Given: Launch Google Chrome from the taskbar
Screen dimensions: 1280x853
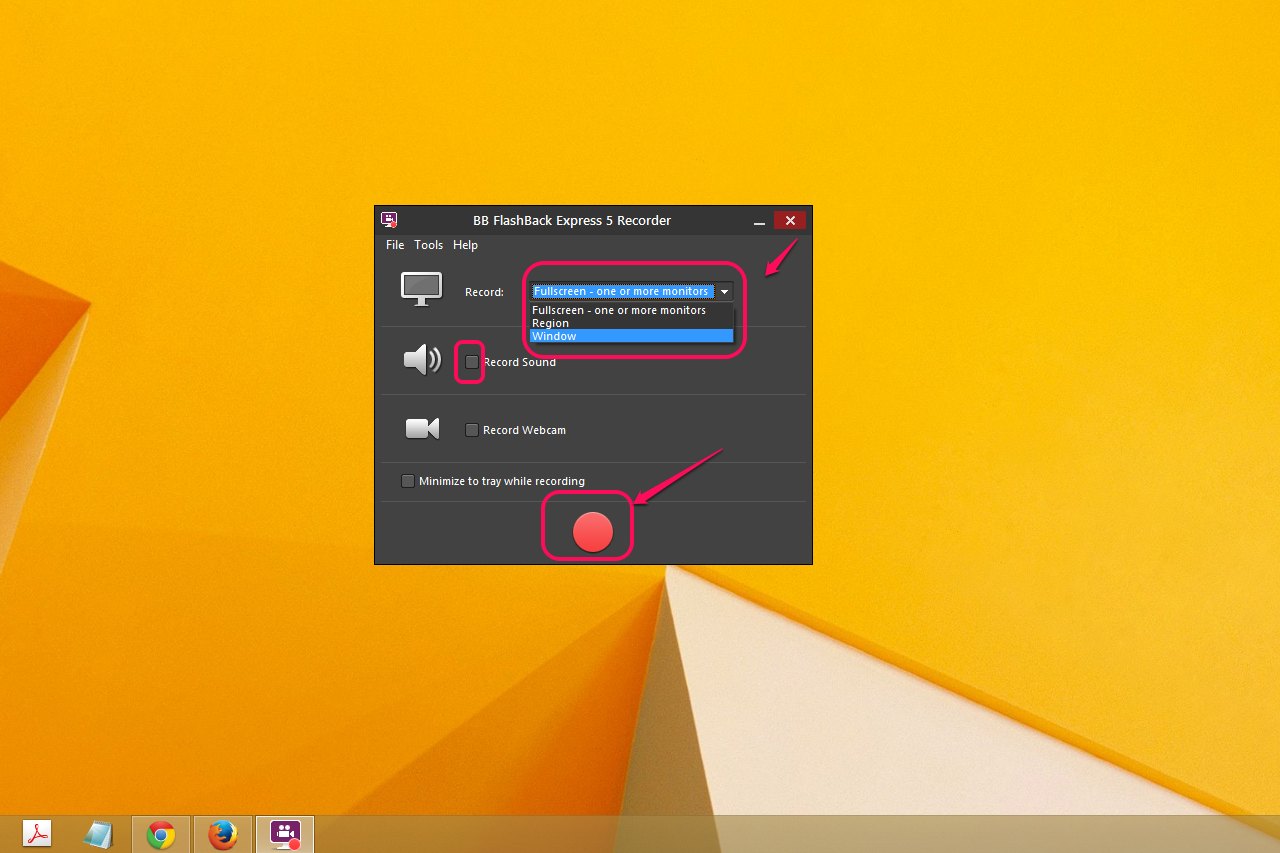Looking at the screenshot, I should coord(161,835).
